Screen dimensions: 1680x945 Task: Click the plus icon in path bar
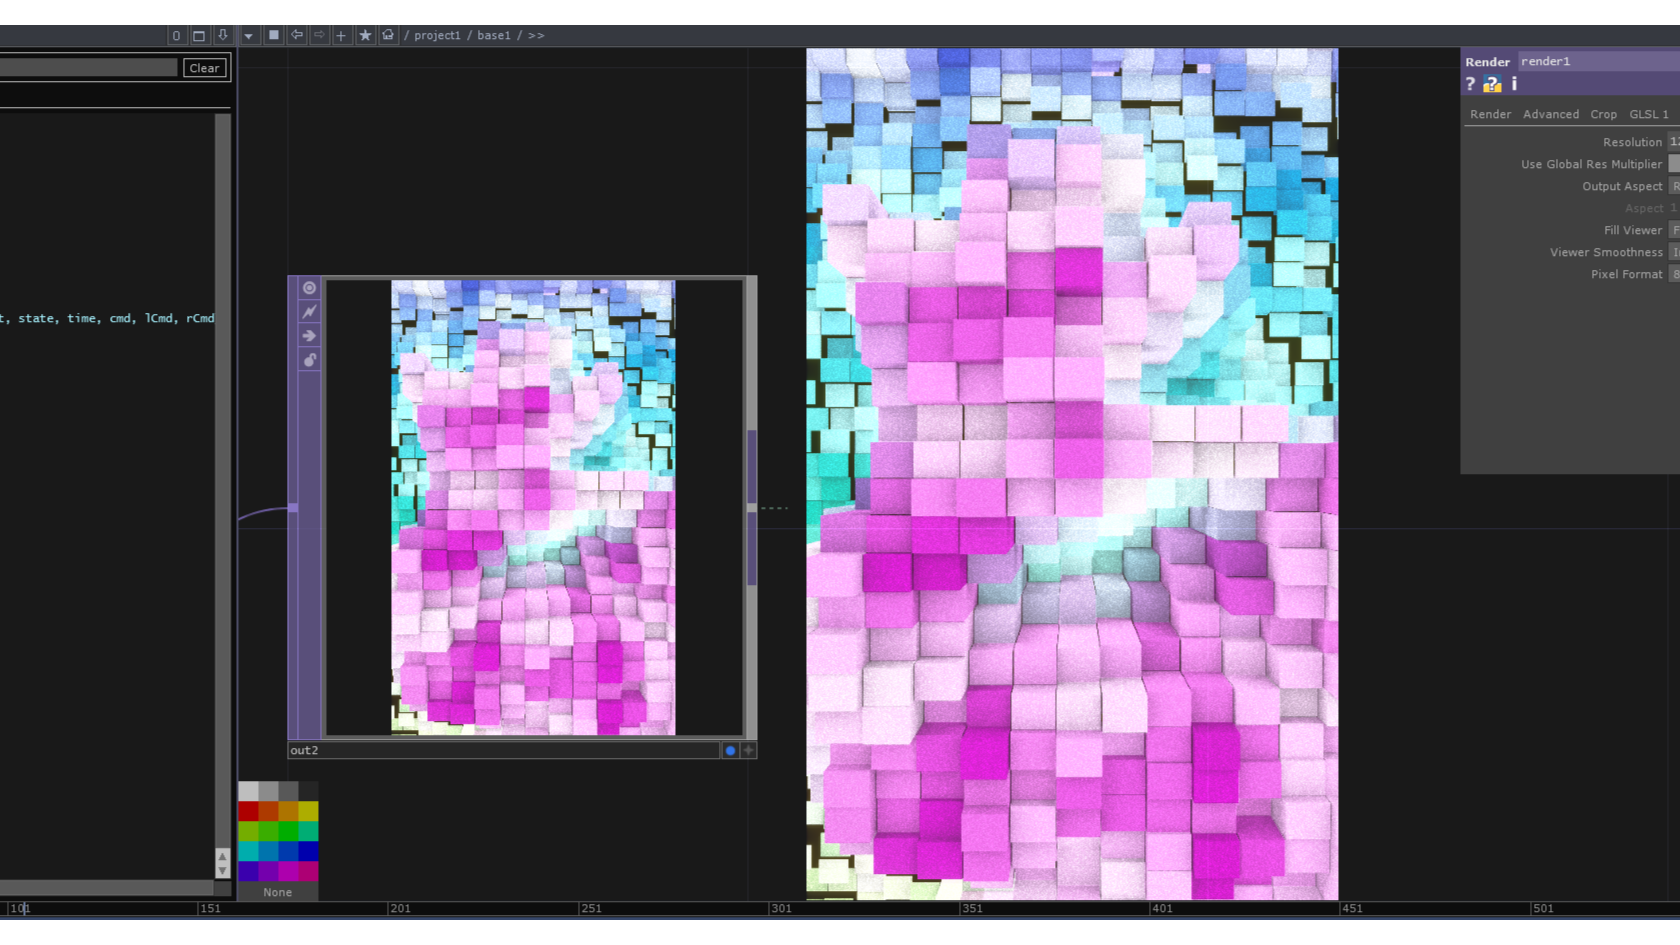coord(341,36)
